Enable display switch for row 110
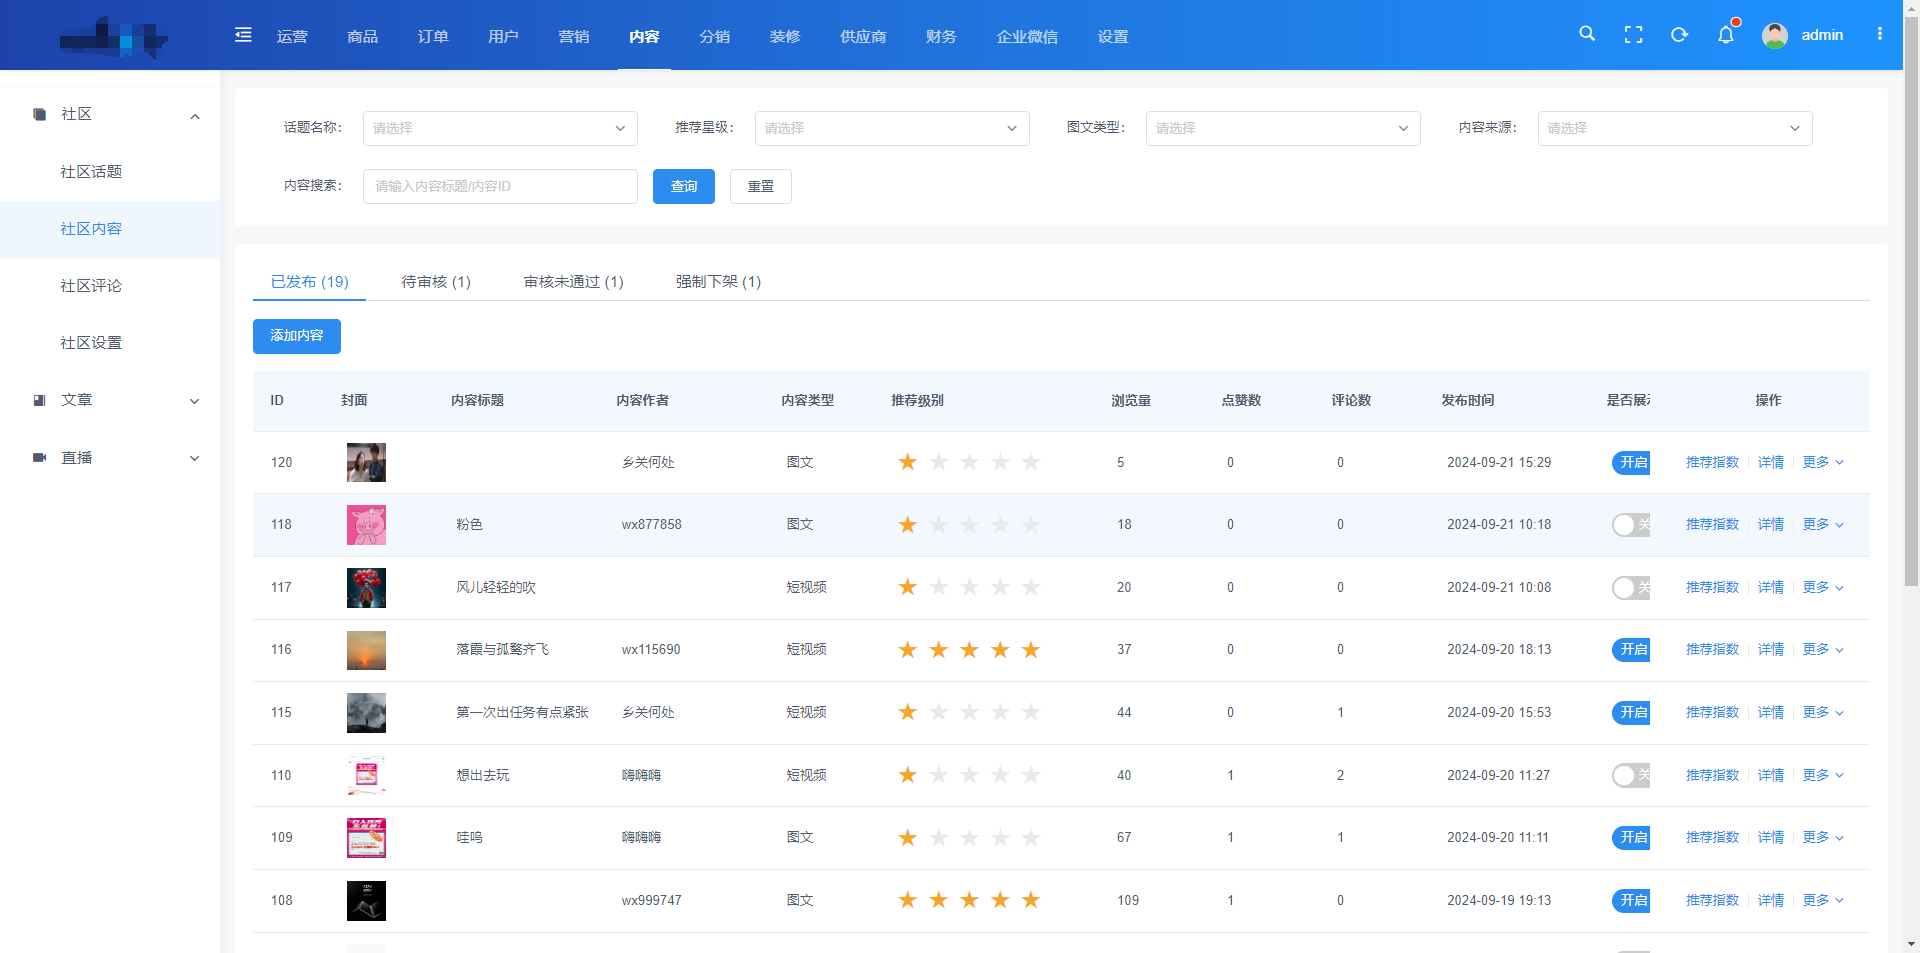Image resolution: width=1920 pixels, height=953 pixels. 1631,775
